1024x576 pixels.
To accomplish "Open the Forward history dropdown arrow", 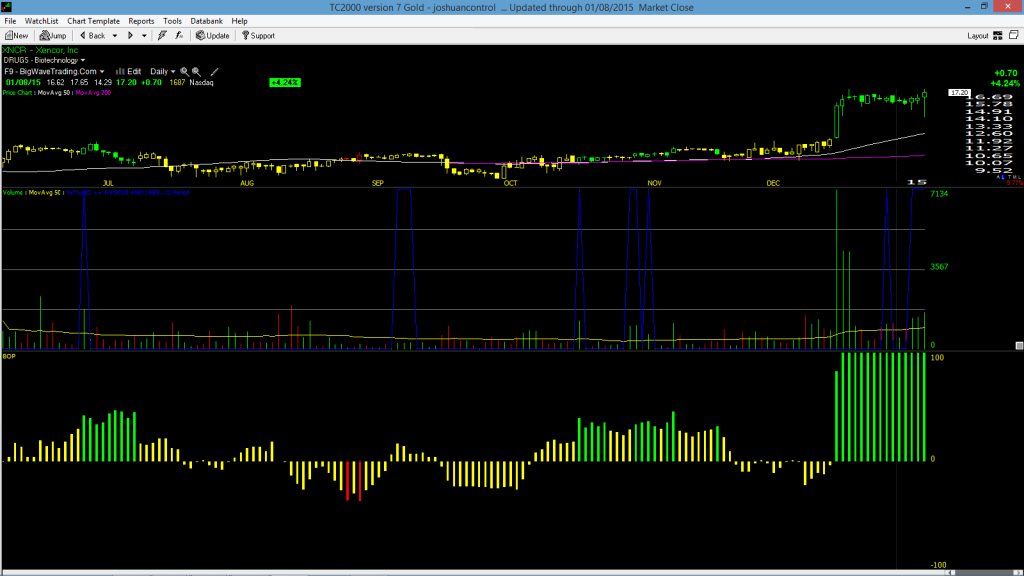I will pos(144,36).
